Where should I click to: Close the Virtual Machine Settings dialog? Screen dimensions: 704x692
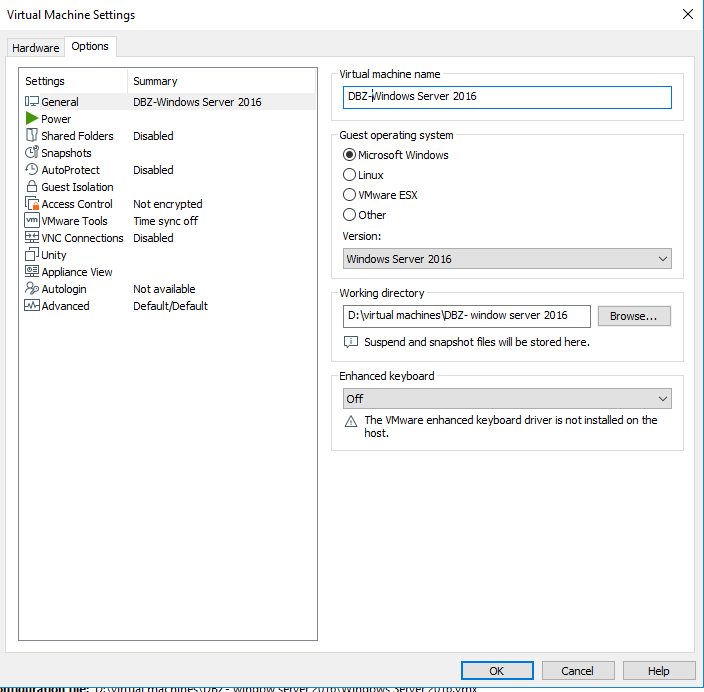pos(687,14)
